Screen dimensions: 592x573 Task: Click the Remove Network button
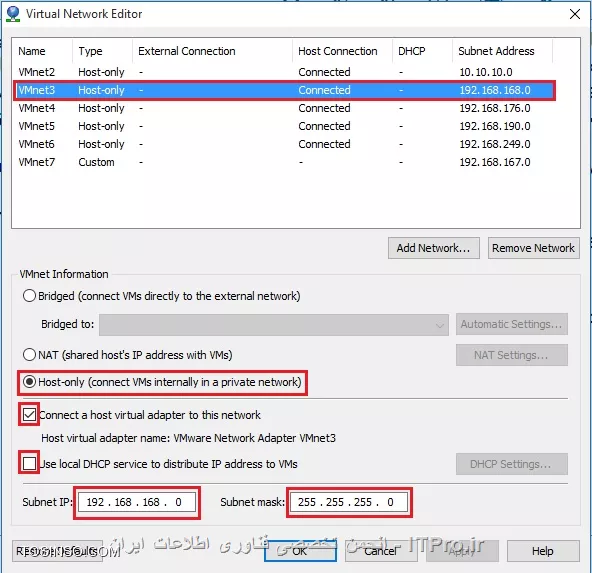click(x=533, y=248)
